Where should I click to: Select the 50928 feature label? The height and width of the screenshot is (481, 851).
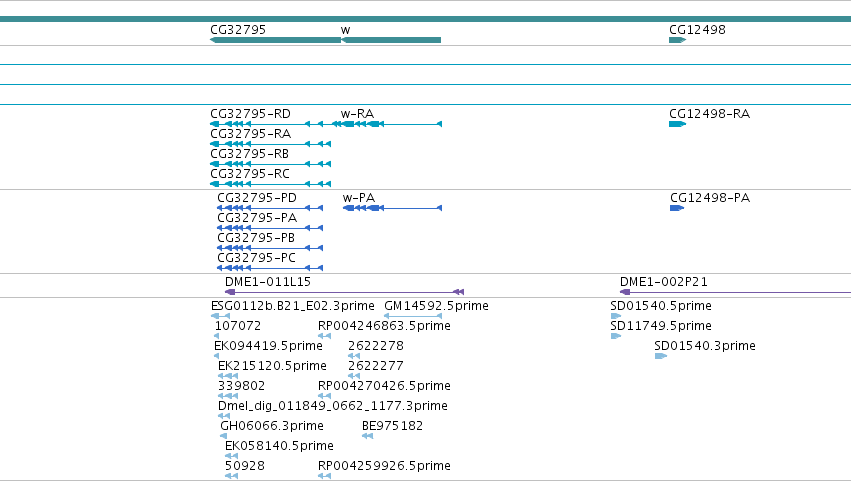tap(245, 466)
